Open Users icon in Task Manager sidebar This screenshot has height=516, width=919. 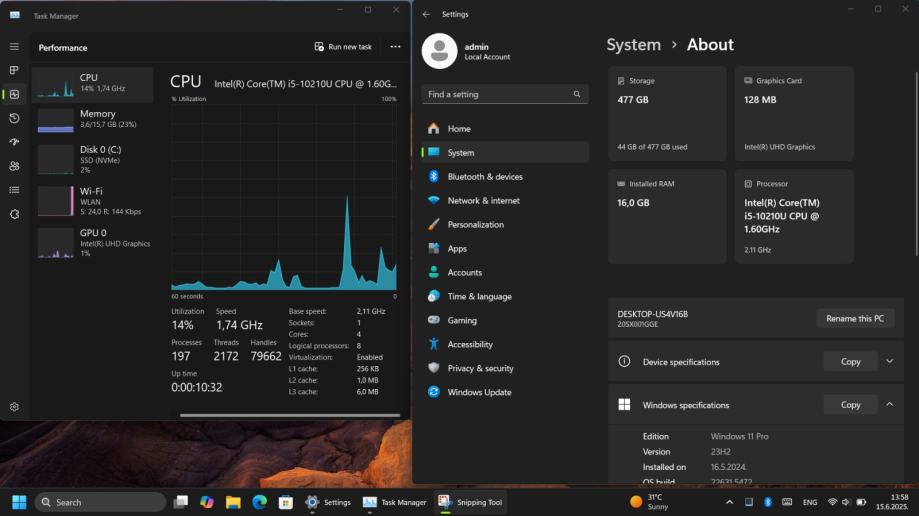tap(14, 166)
